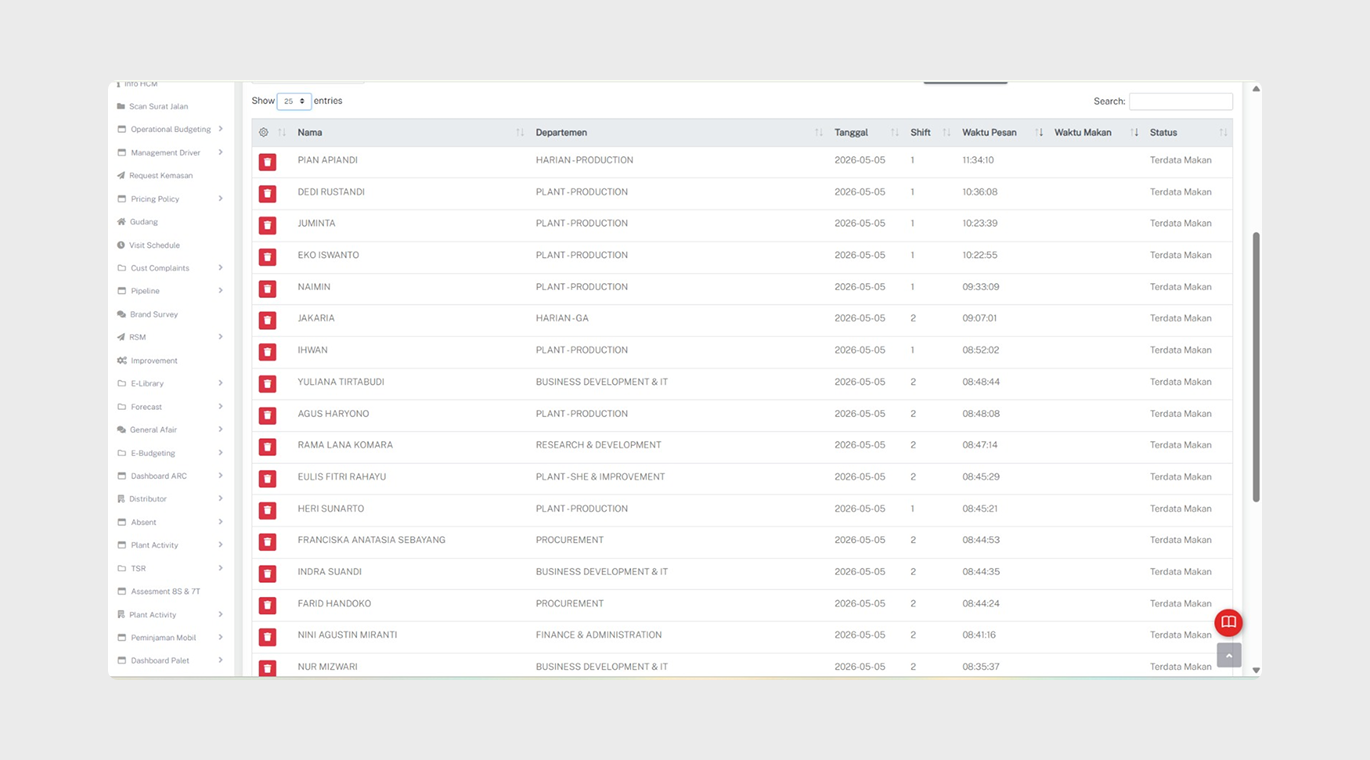Remove NINI AGUSTIN MIRANTI entry

267,637
